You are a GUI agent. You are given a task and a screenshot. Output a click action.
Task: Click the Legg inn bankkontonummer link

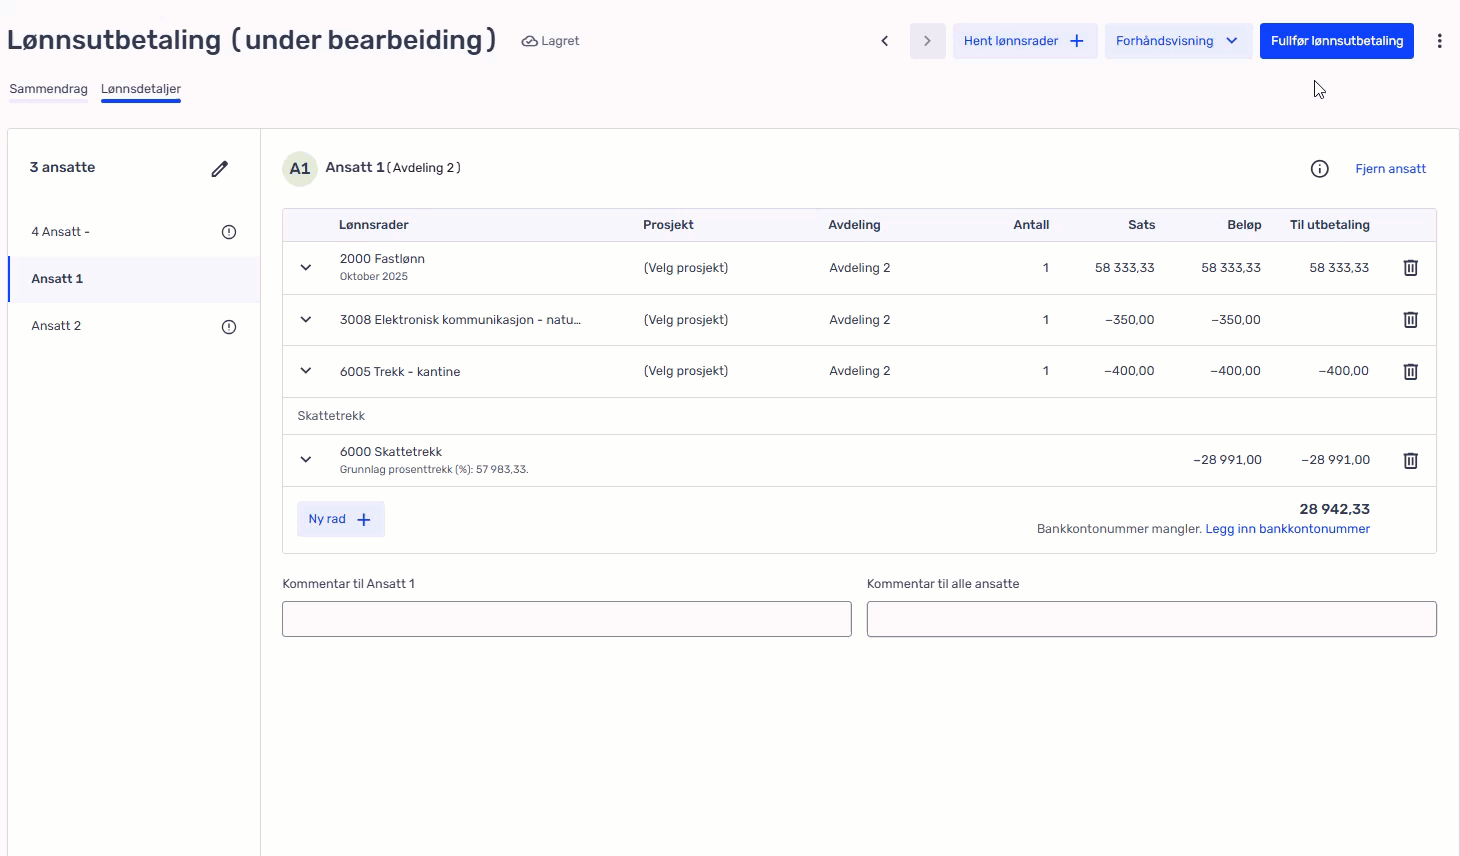click(x=1287, y=529)
